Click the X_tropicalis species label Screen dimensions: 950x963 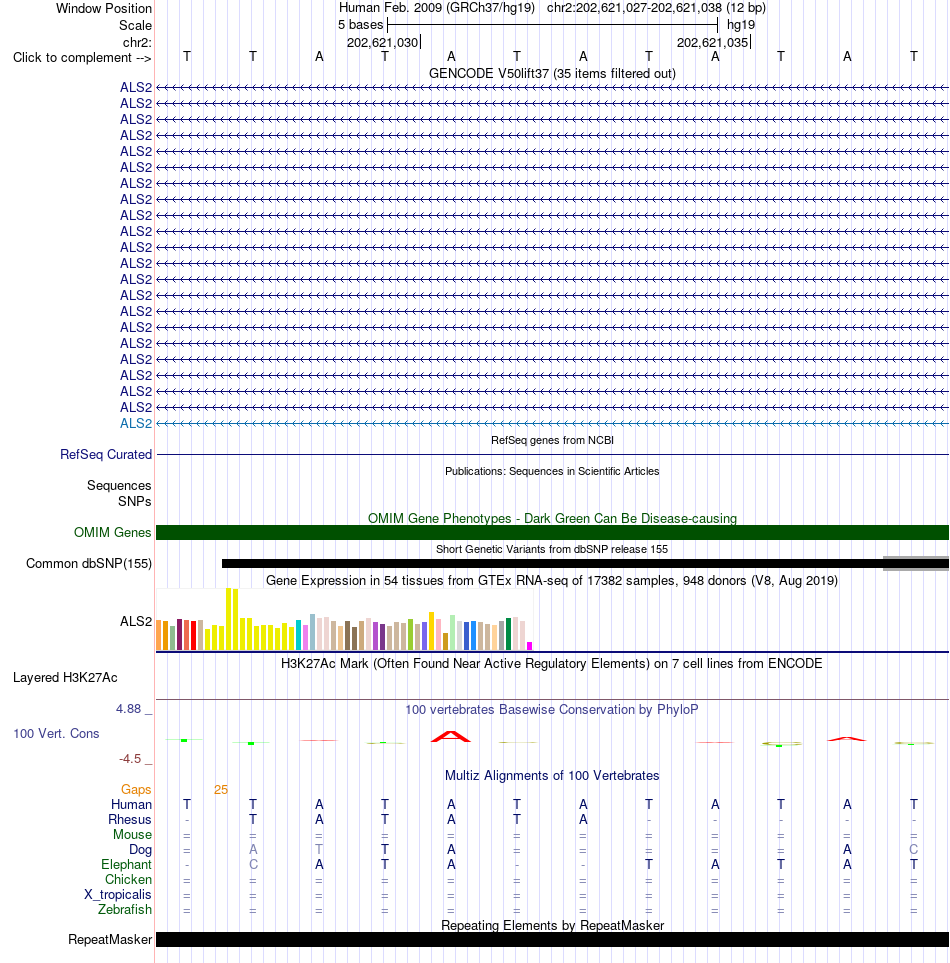tap(117, 895)
